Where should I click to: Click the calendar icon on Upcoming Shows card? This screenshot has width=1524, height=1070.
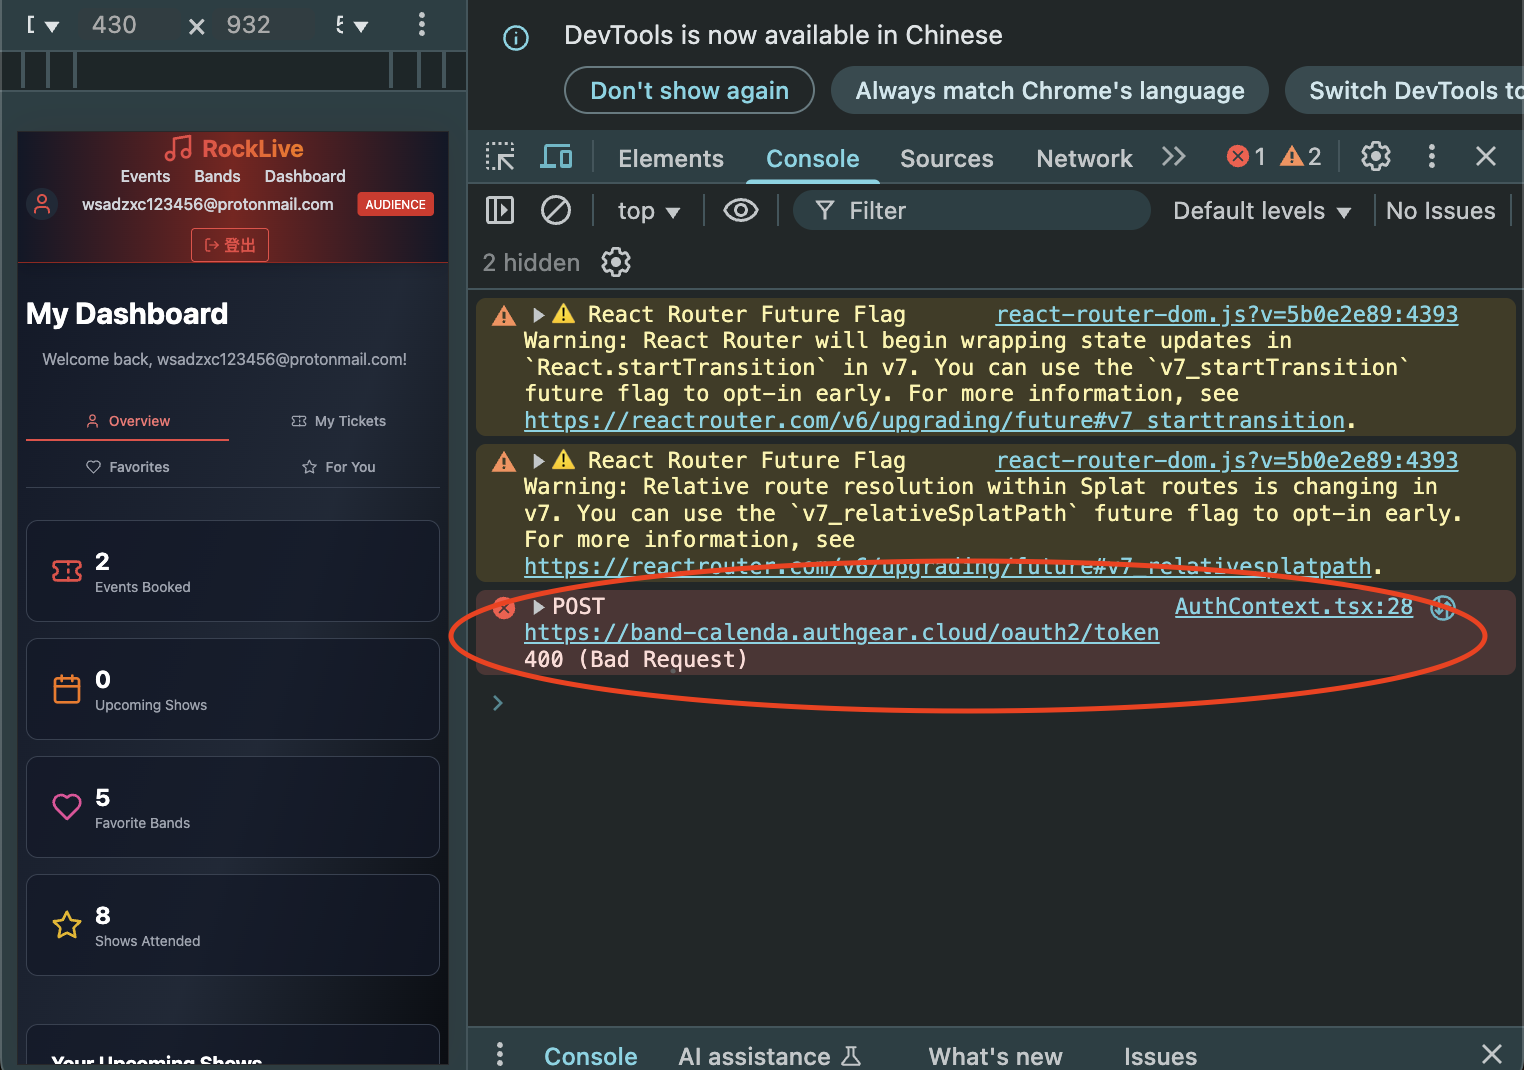tap(67, 689)
